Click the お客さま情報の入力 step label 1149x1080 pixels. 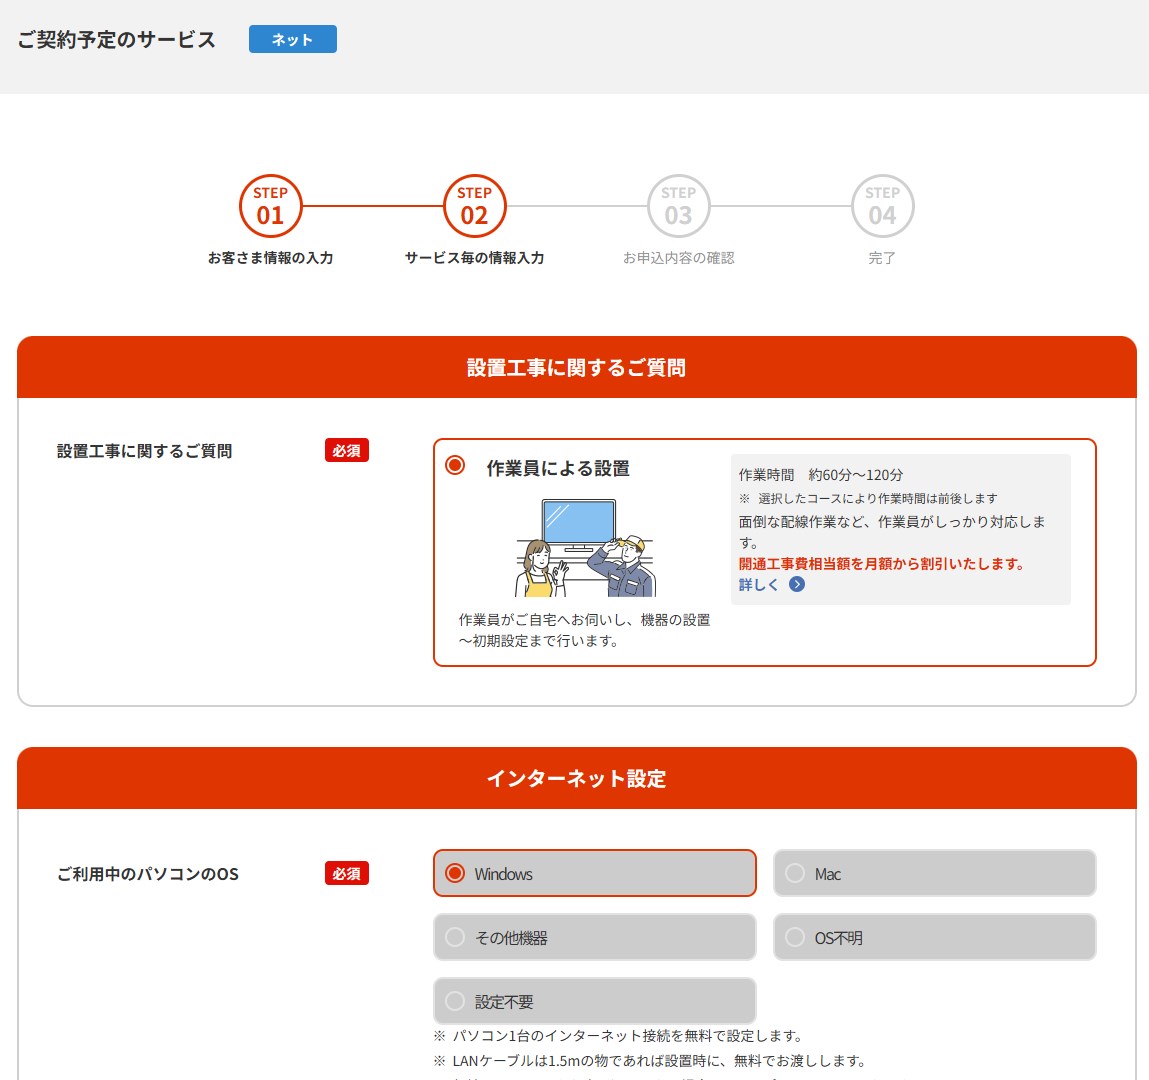[270, 258]
